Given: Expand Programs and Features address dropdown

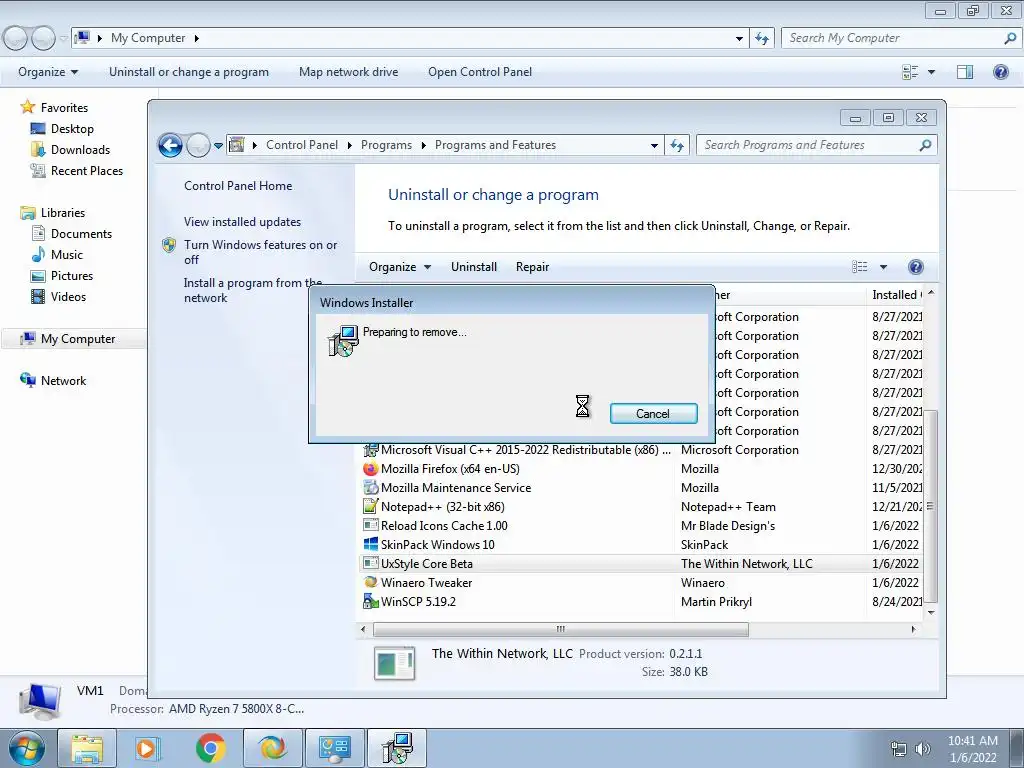Looking at the screenshot, I should [x=654, y=145].
